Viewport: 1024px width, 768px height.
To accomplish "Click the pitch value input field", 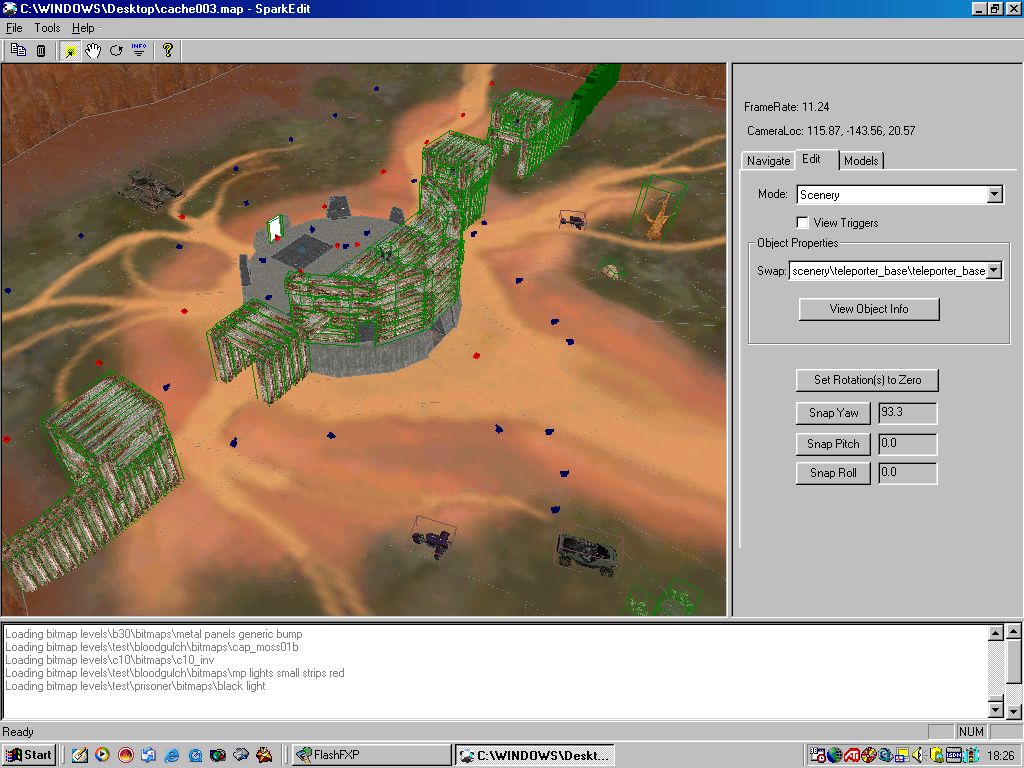I will coord(908,443).
